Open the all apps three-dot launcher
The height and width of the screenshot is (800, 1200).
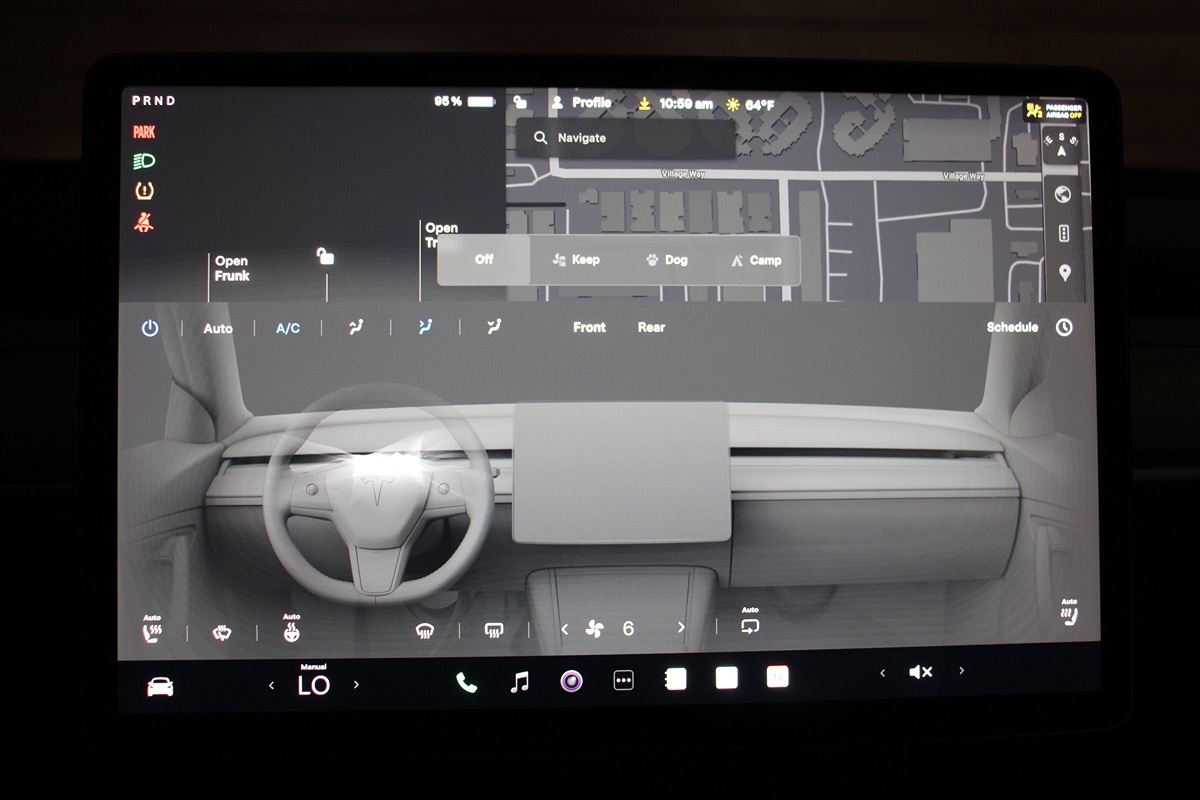[623, 681]
